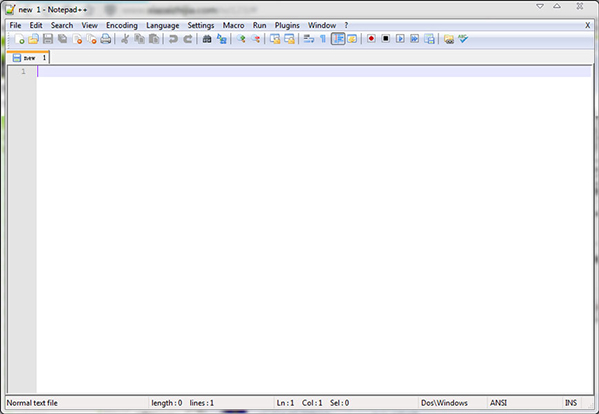The height and width of the screenshot is (414, 599).
Task: Open the File menu
Action: [15, 25]
